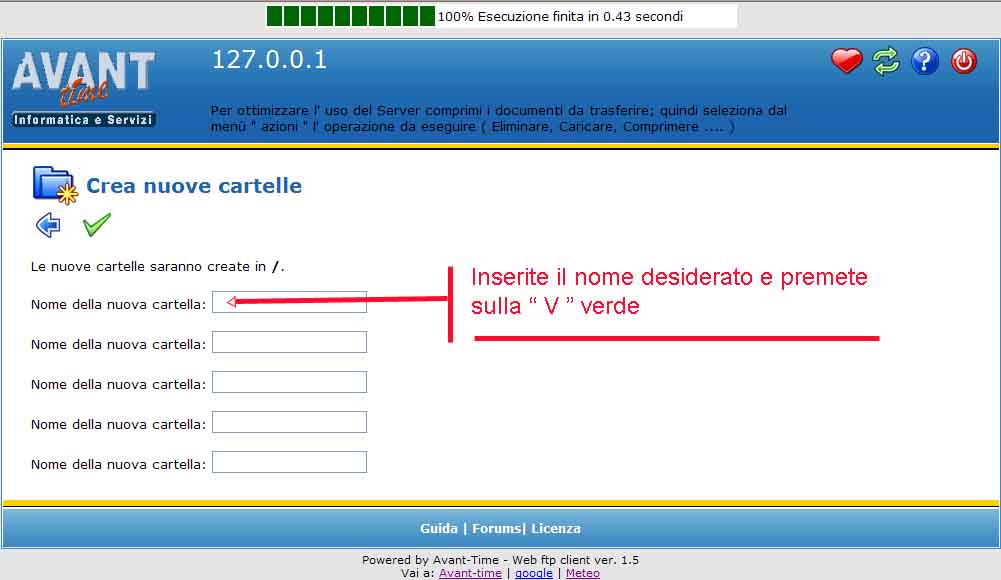Open help via blue question mark icon
The image size is (1001, 580).
[x=925, y=62]
